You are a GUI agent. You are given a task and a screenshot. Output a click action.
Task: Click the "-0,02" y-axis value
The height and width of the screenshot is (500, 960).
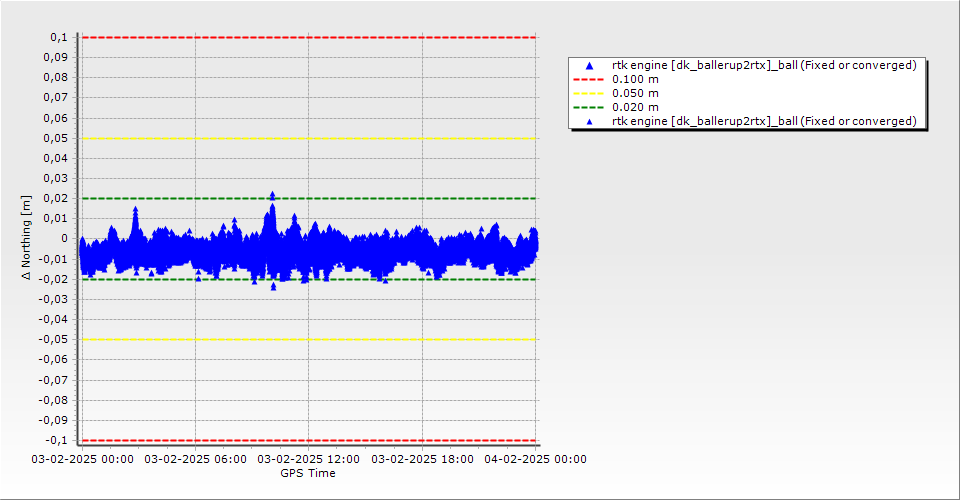coord(53,279)
